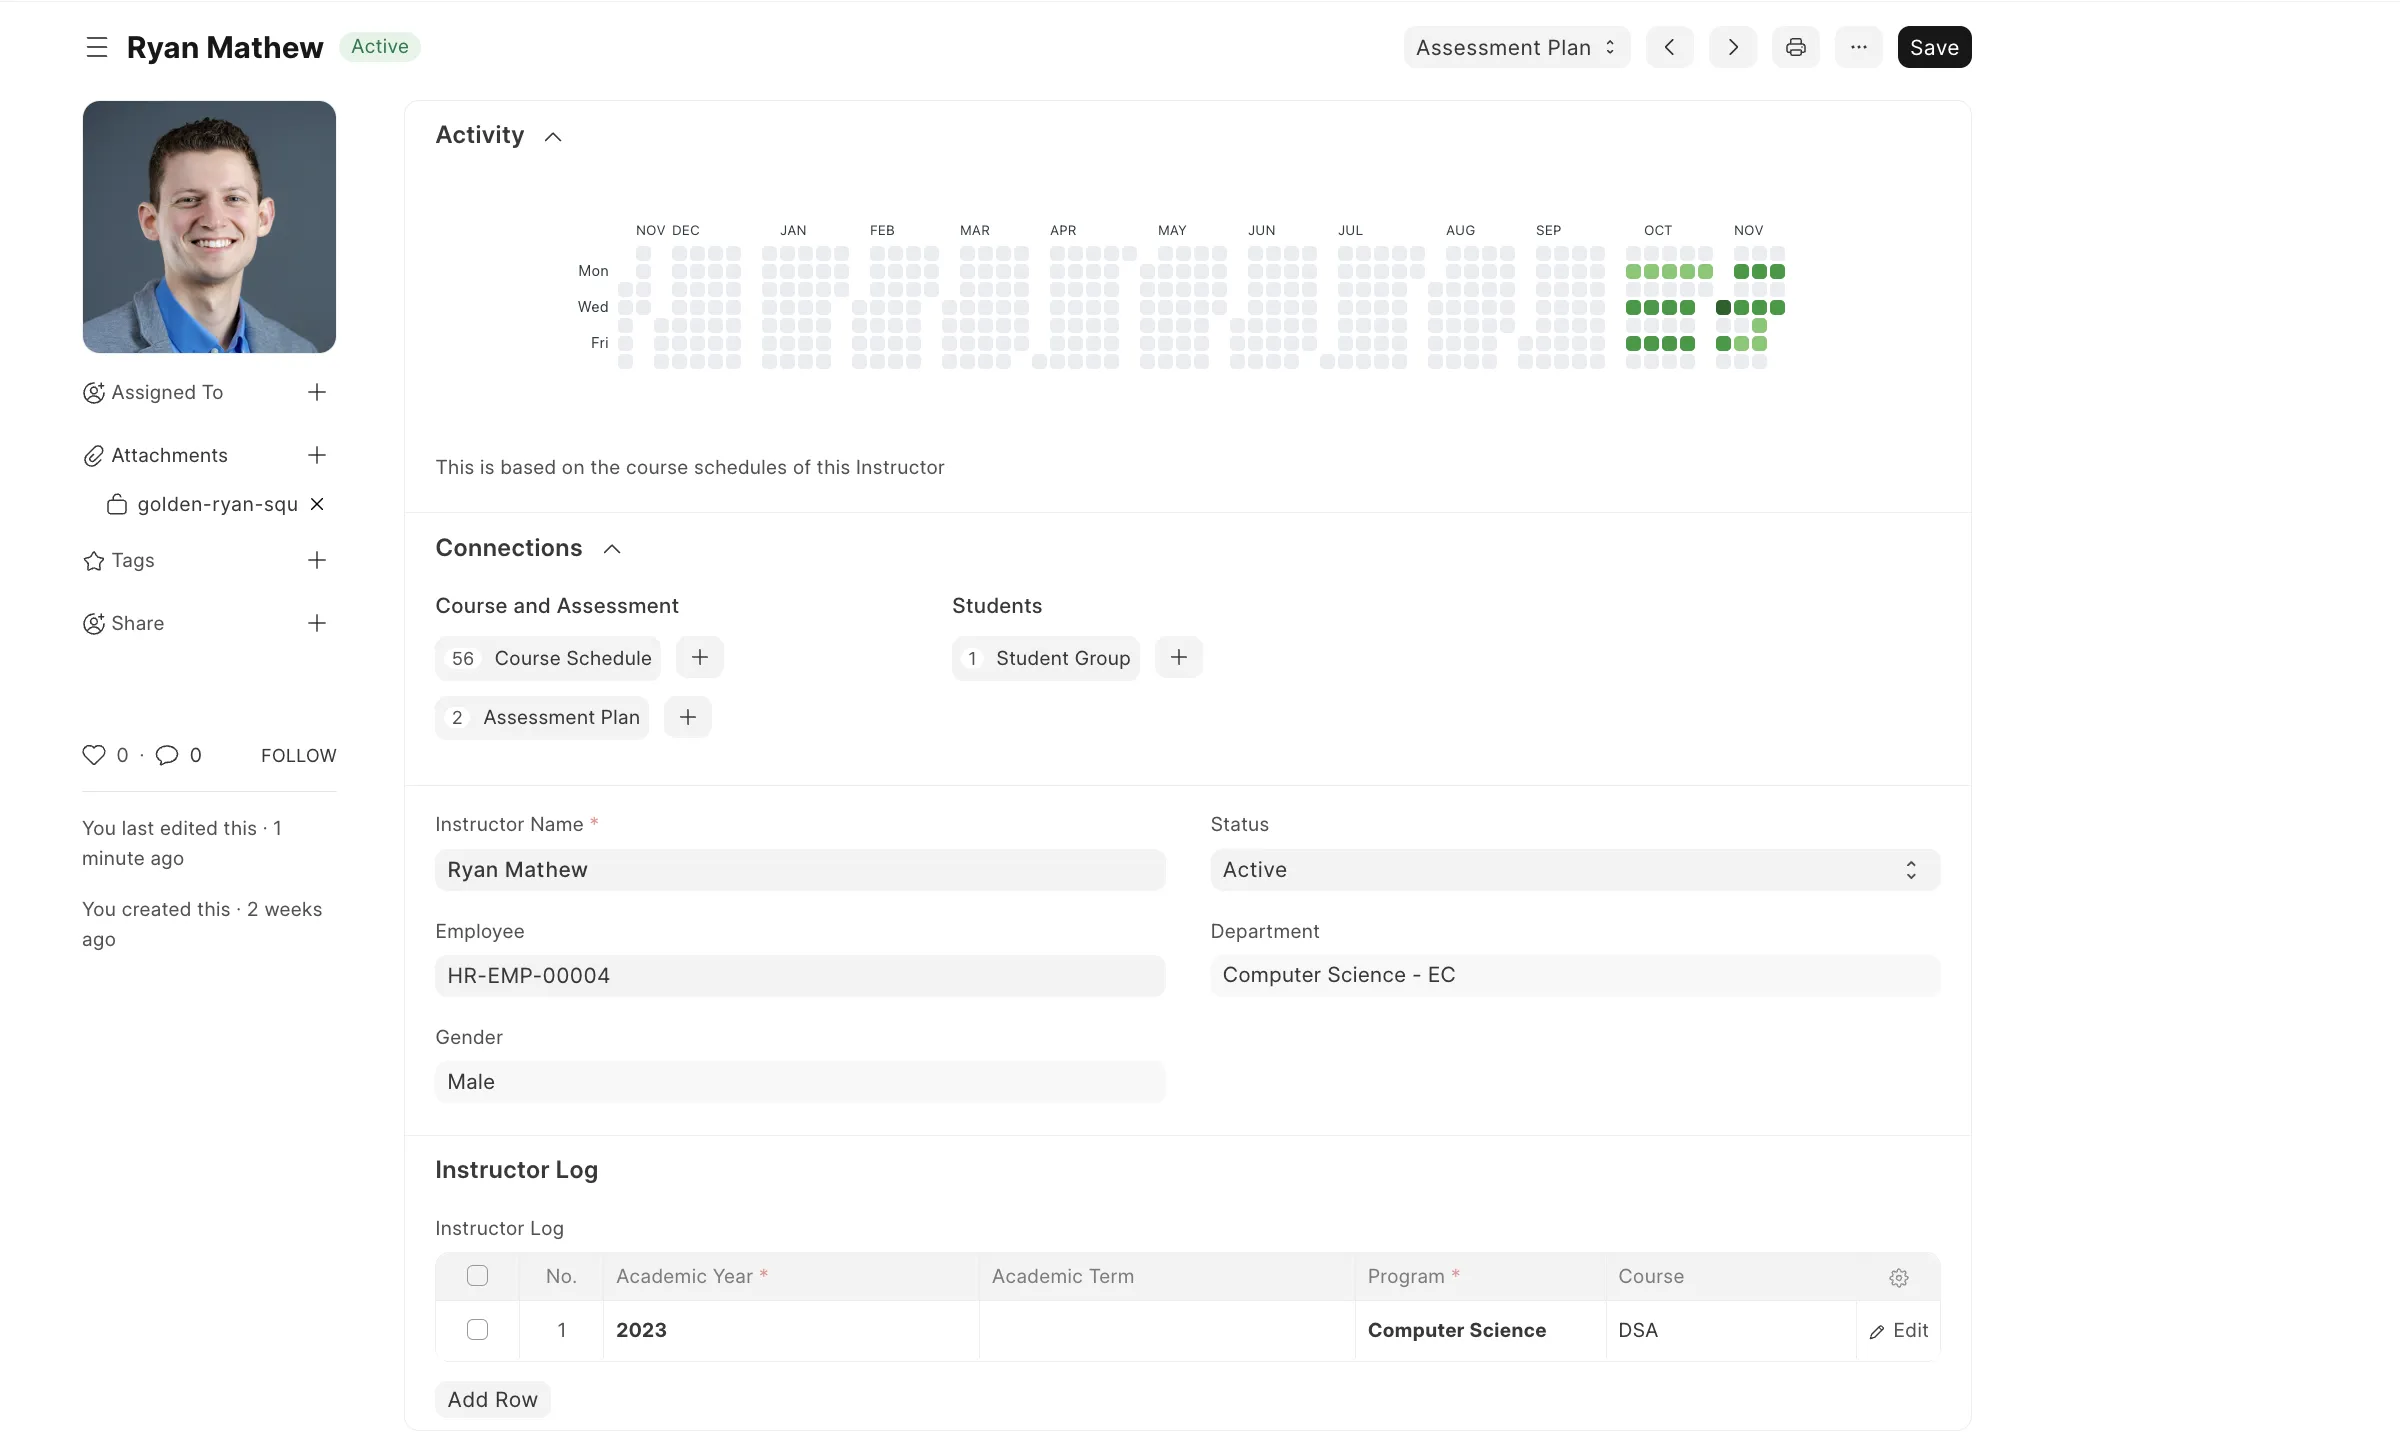
Task: Collapse the Connections section
Action: click(611, 549)
